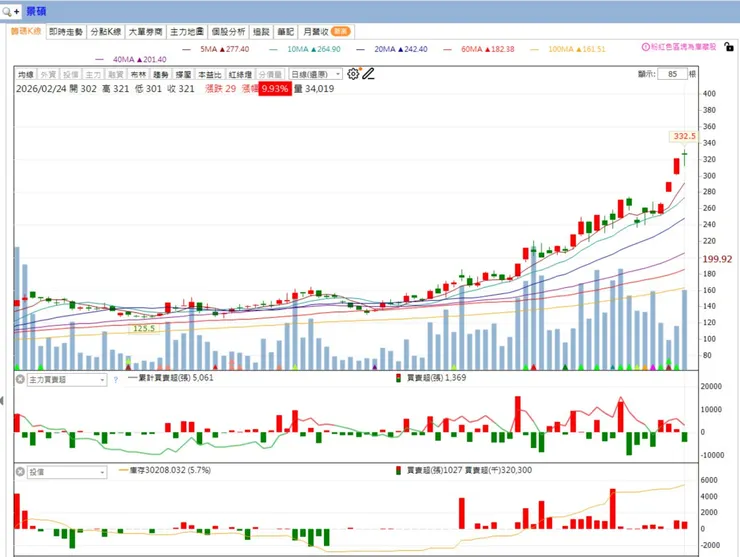Viewport: 740px width, 557px height.
Task: Toggle the 本益比 overlay button
Action: coord(210,75)
